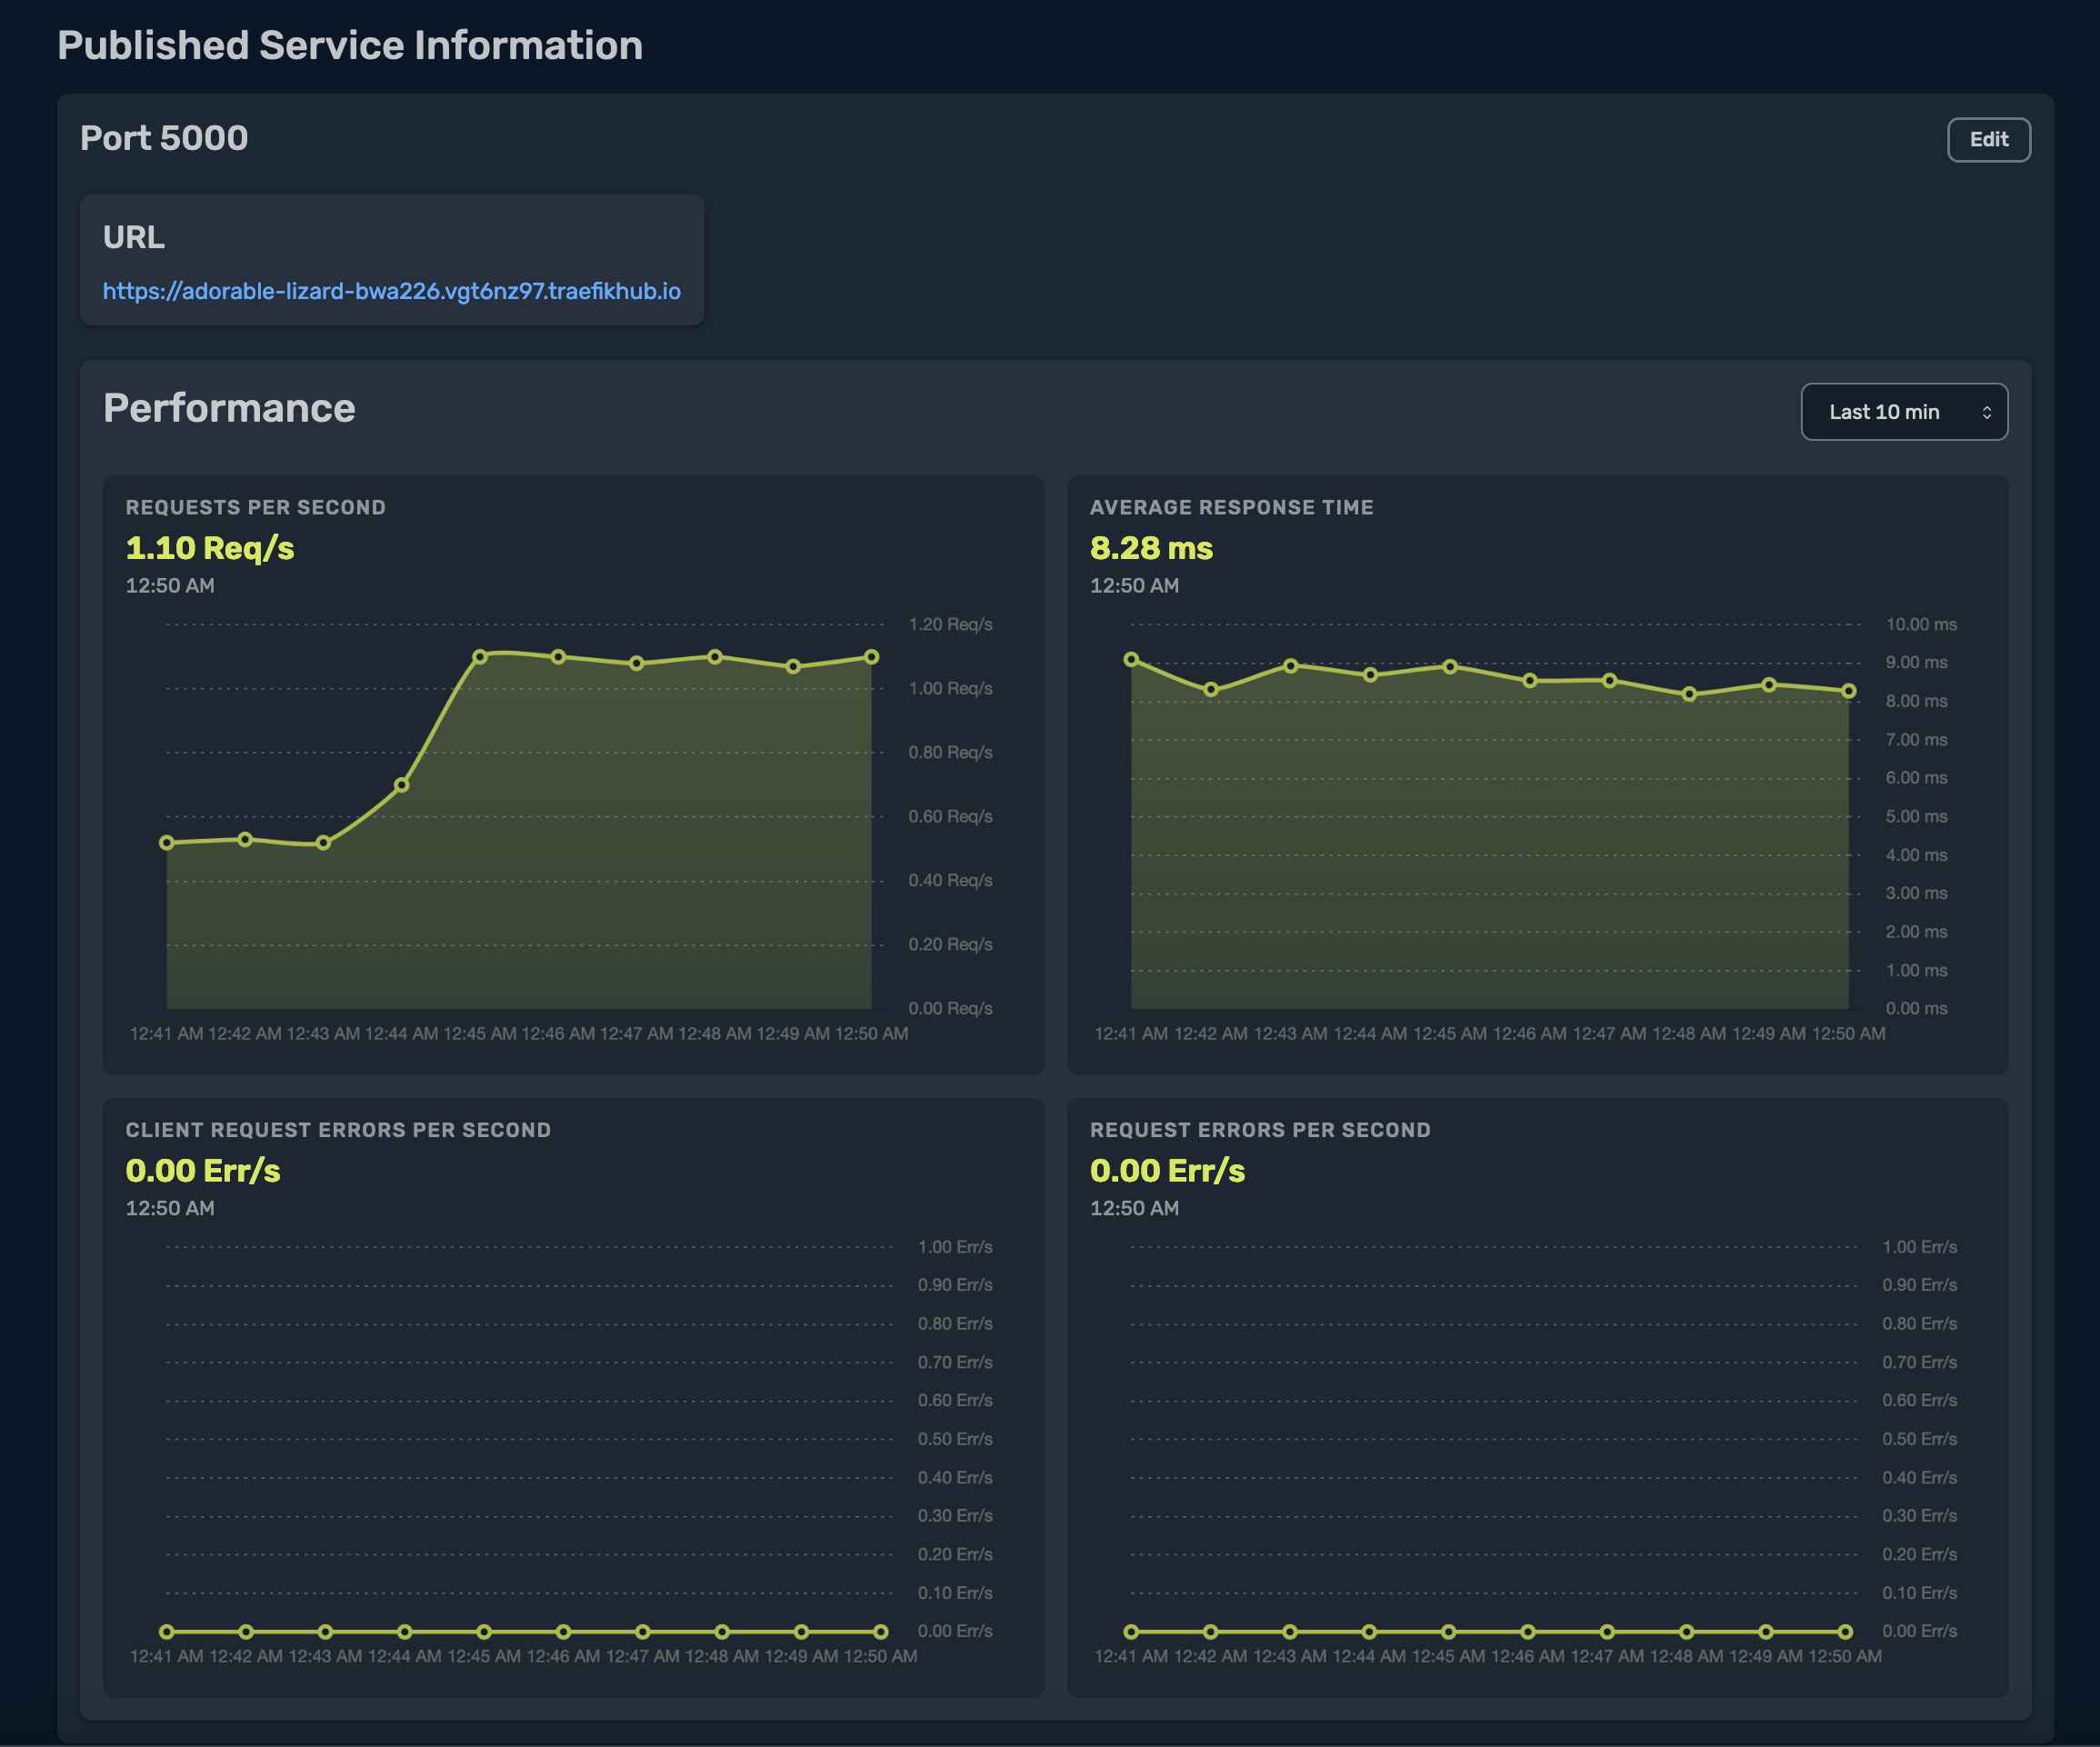The height and width of the screenshot is (1747, 2100).
Task: Click first point on Client Request Errors chart
Action: coord(167,1631)
